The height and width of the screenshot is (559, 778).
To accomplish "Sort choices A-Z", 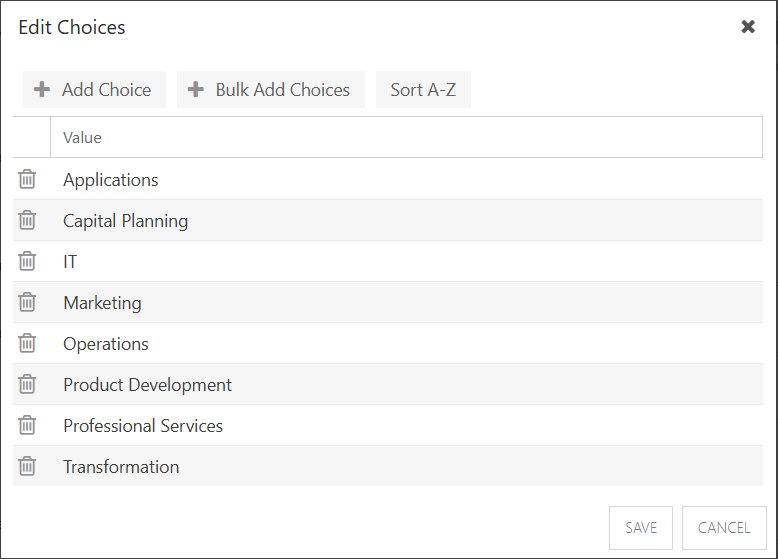I will [423, 90].
